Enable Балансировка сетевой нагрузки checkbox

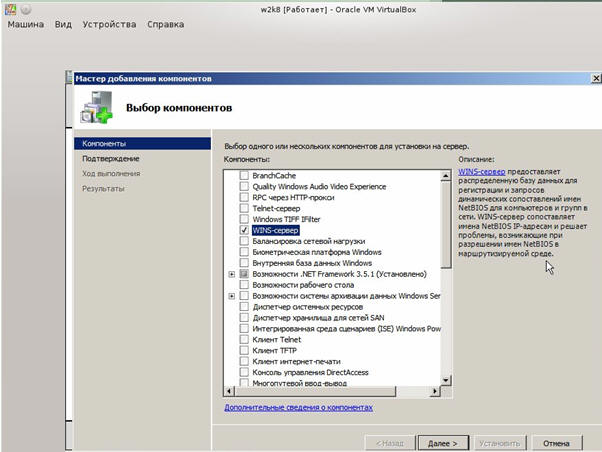coord(244,241)
